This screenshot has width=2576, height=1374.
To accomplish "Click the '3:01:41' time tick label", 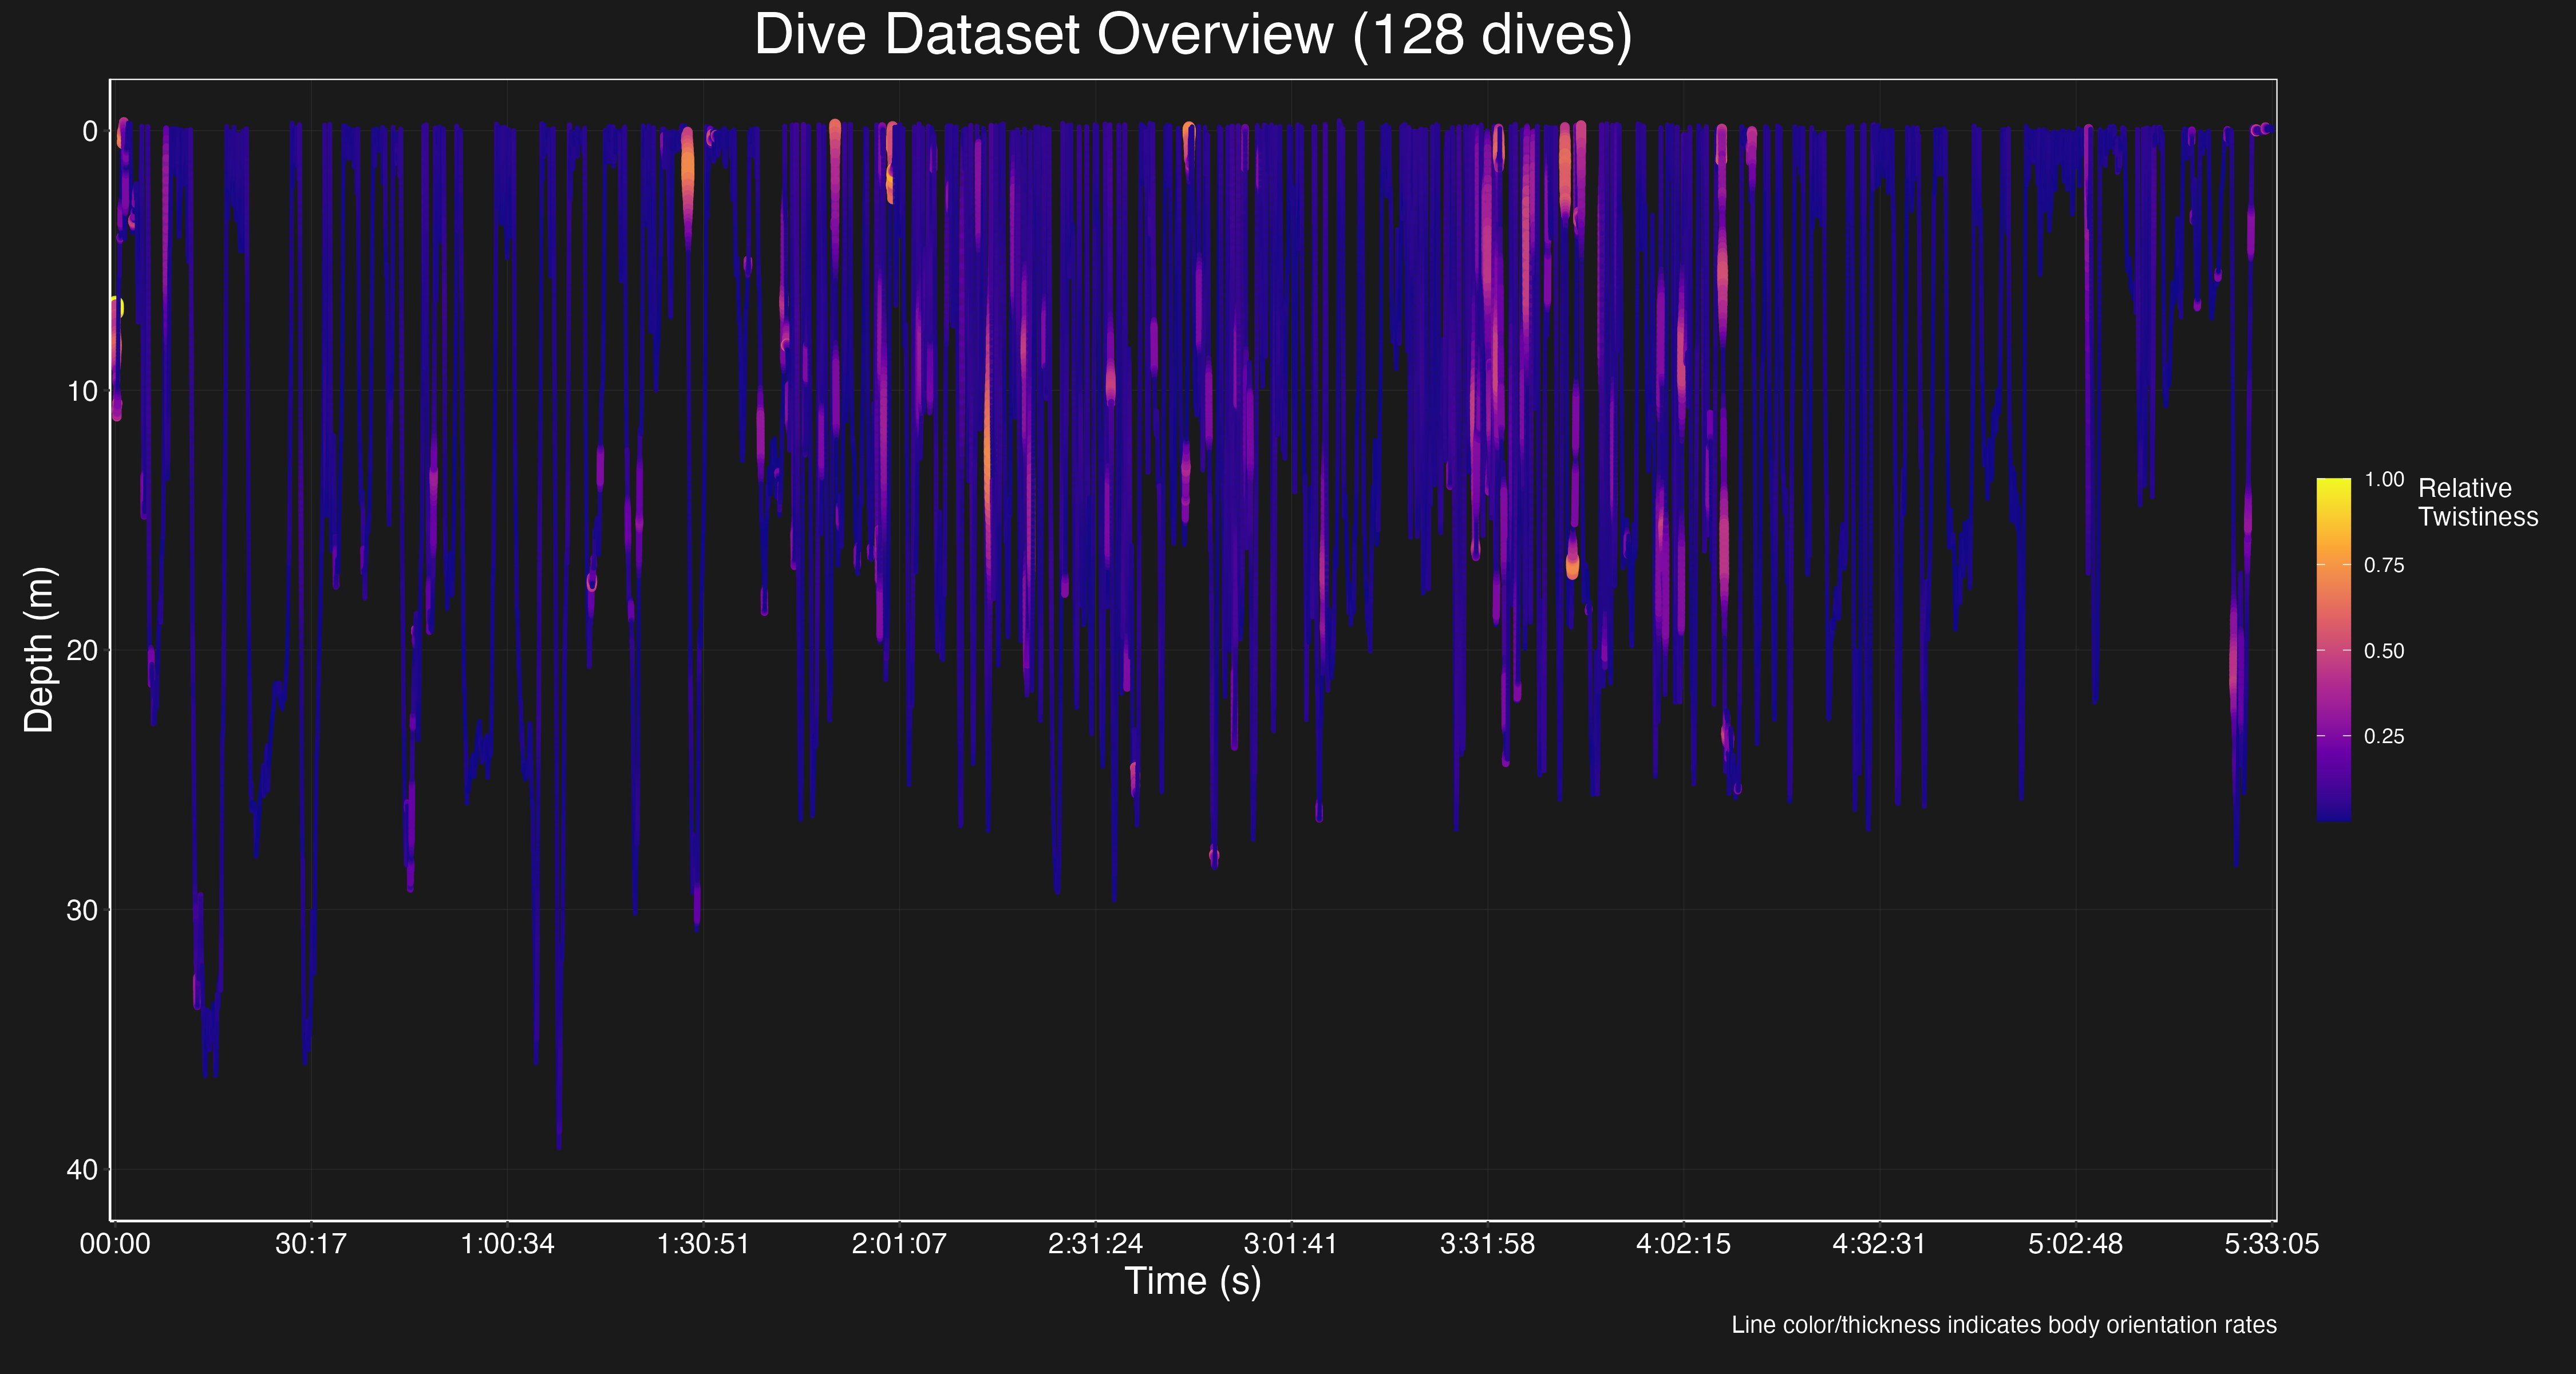I will [x=1291, y=1244].
